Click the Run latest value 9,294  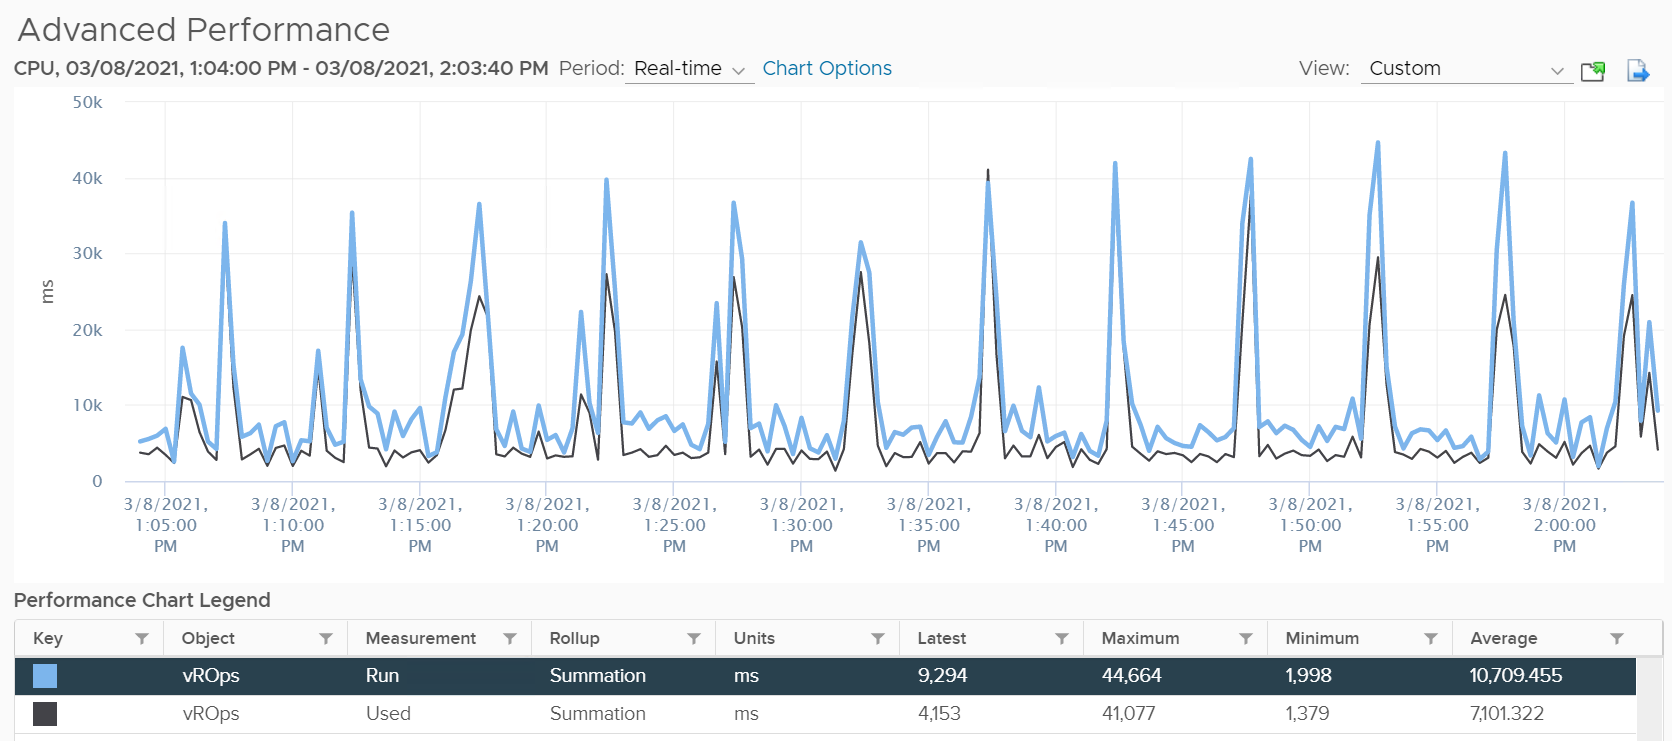coord(942,676)
